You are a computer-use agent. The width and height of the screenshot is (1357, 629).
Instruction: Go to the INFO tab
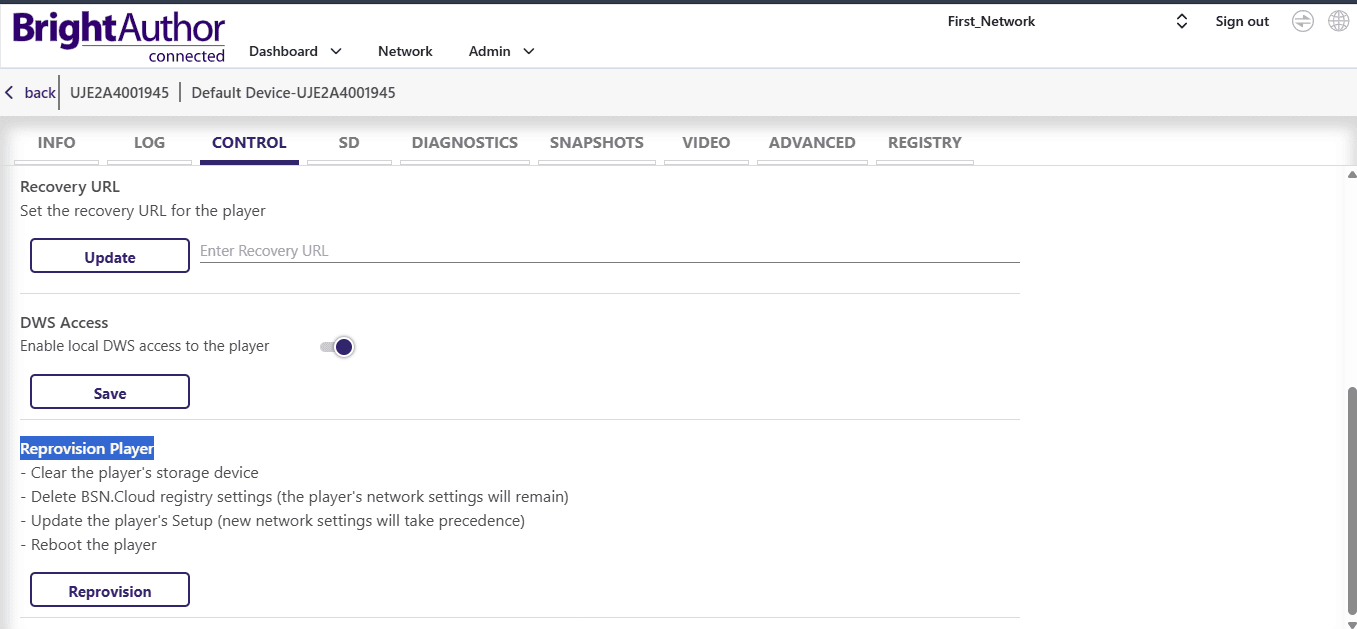56,143
